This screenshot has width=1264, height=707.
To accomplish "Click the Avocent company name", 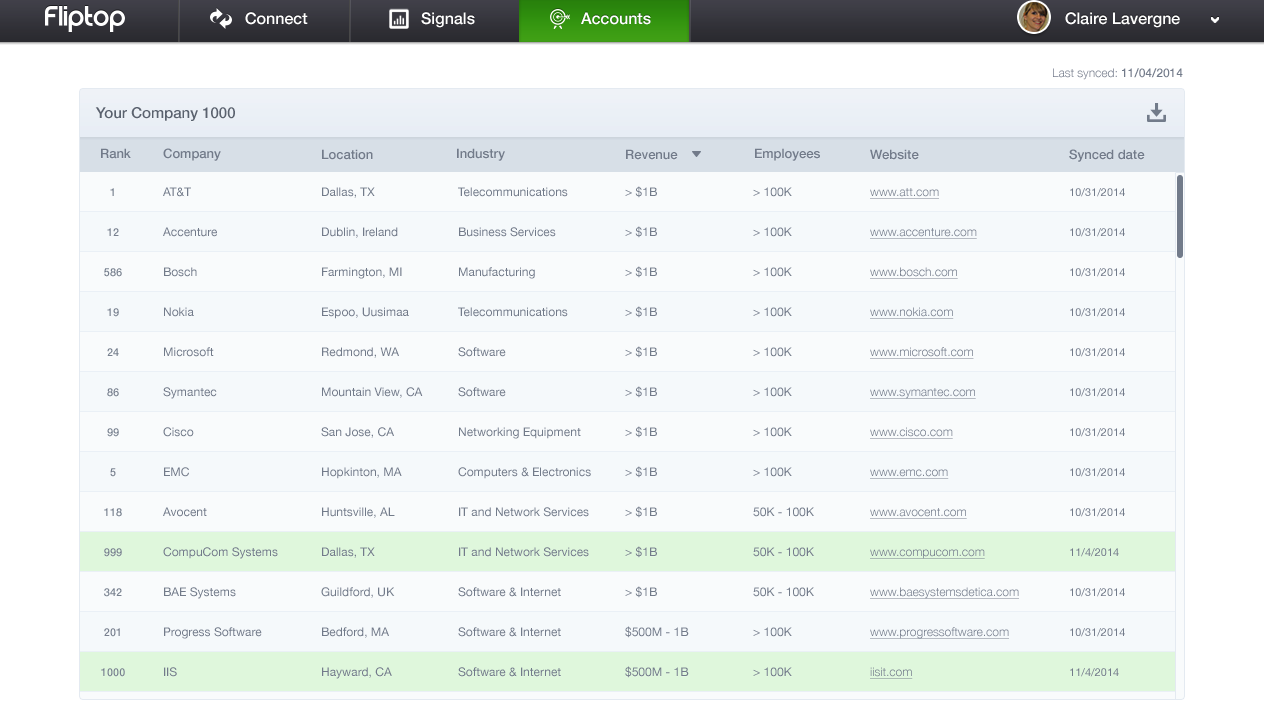I will coord(185,512).
